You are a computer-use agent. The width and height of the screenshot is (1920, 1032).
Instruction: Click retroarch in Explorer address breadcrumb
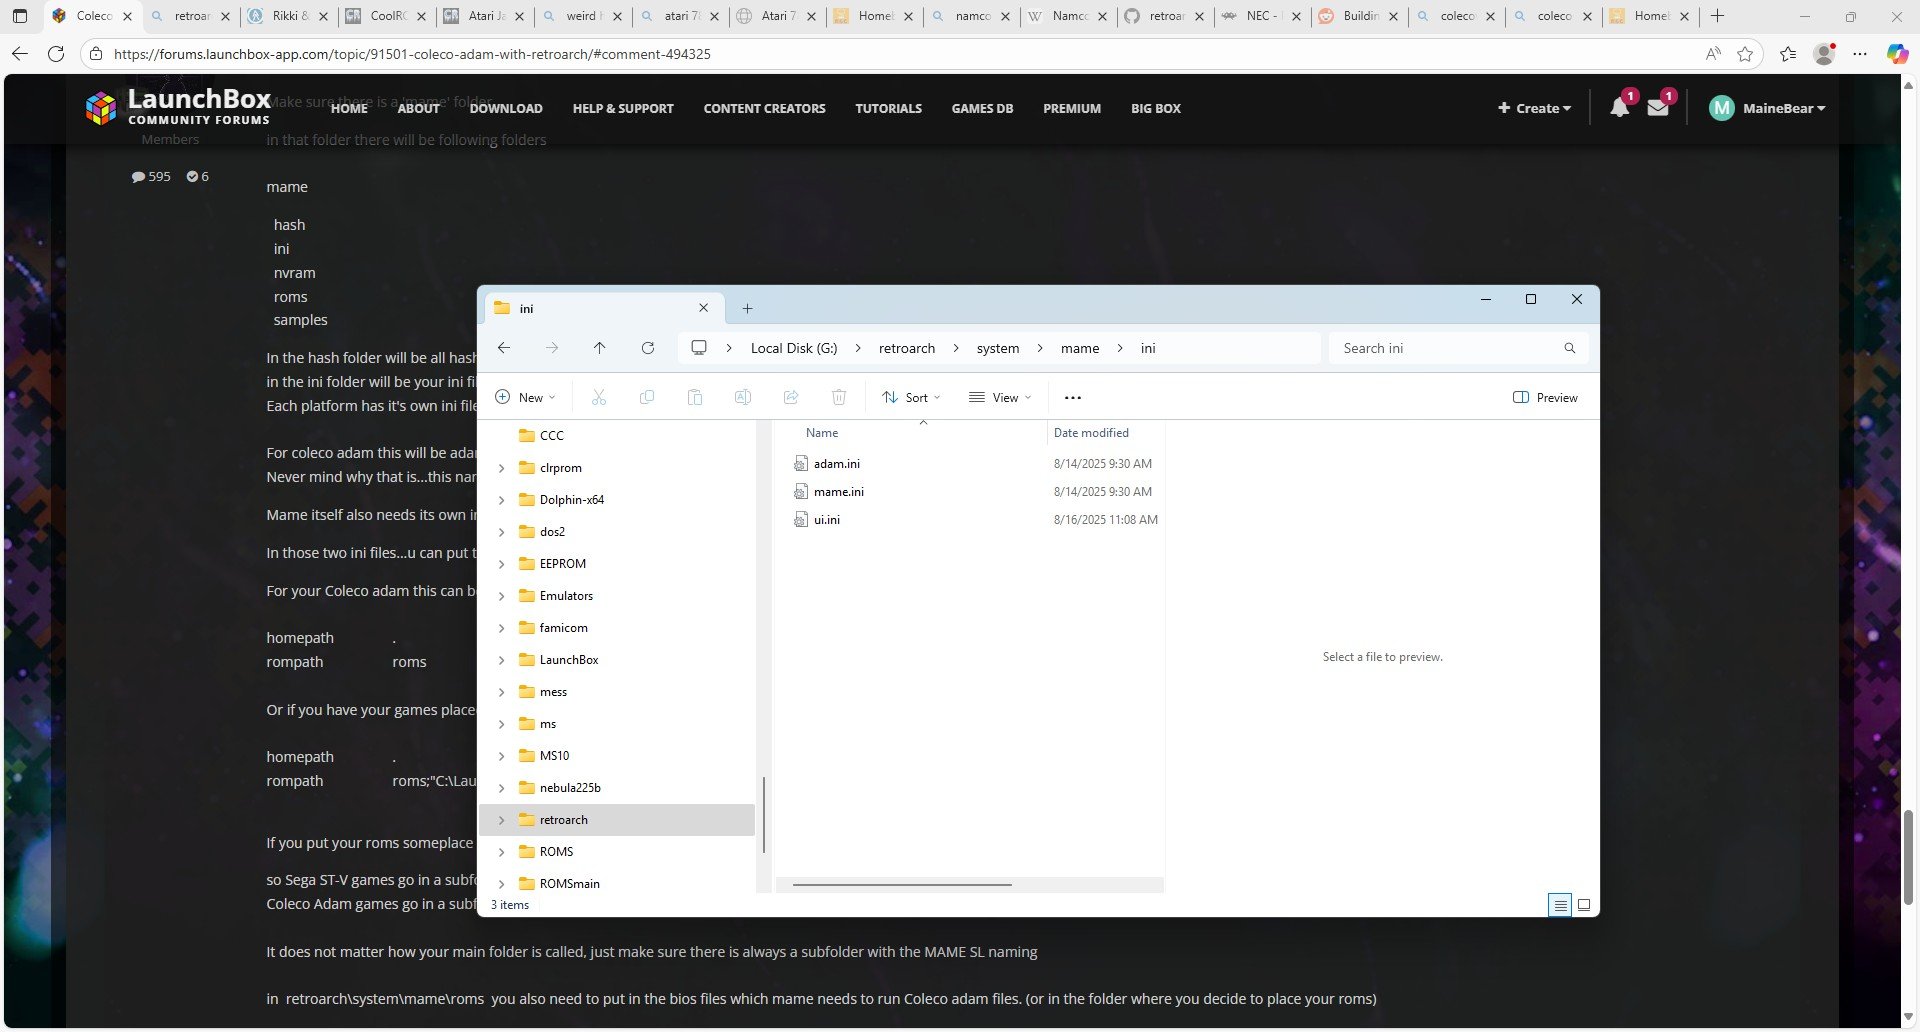[907, 348]
